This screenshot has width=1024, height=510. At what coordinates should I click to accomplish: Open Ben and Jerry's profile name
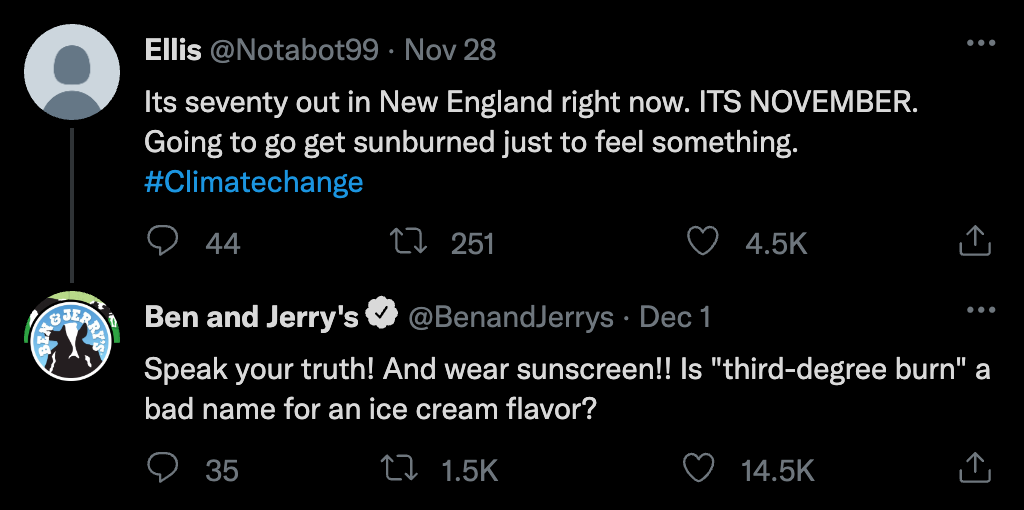(x=252, y=317)
